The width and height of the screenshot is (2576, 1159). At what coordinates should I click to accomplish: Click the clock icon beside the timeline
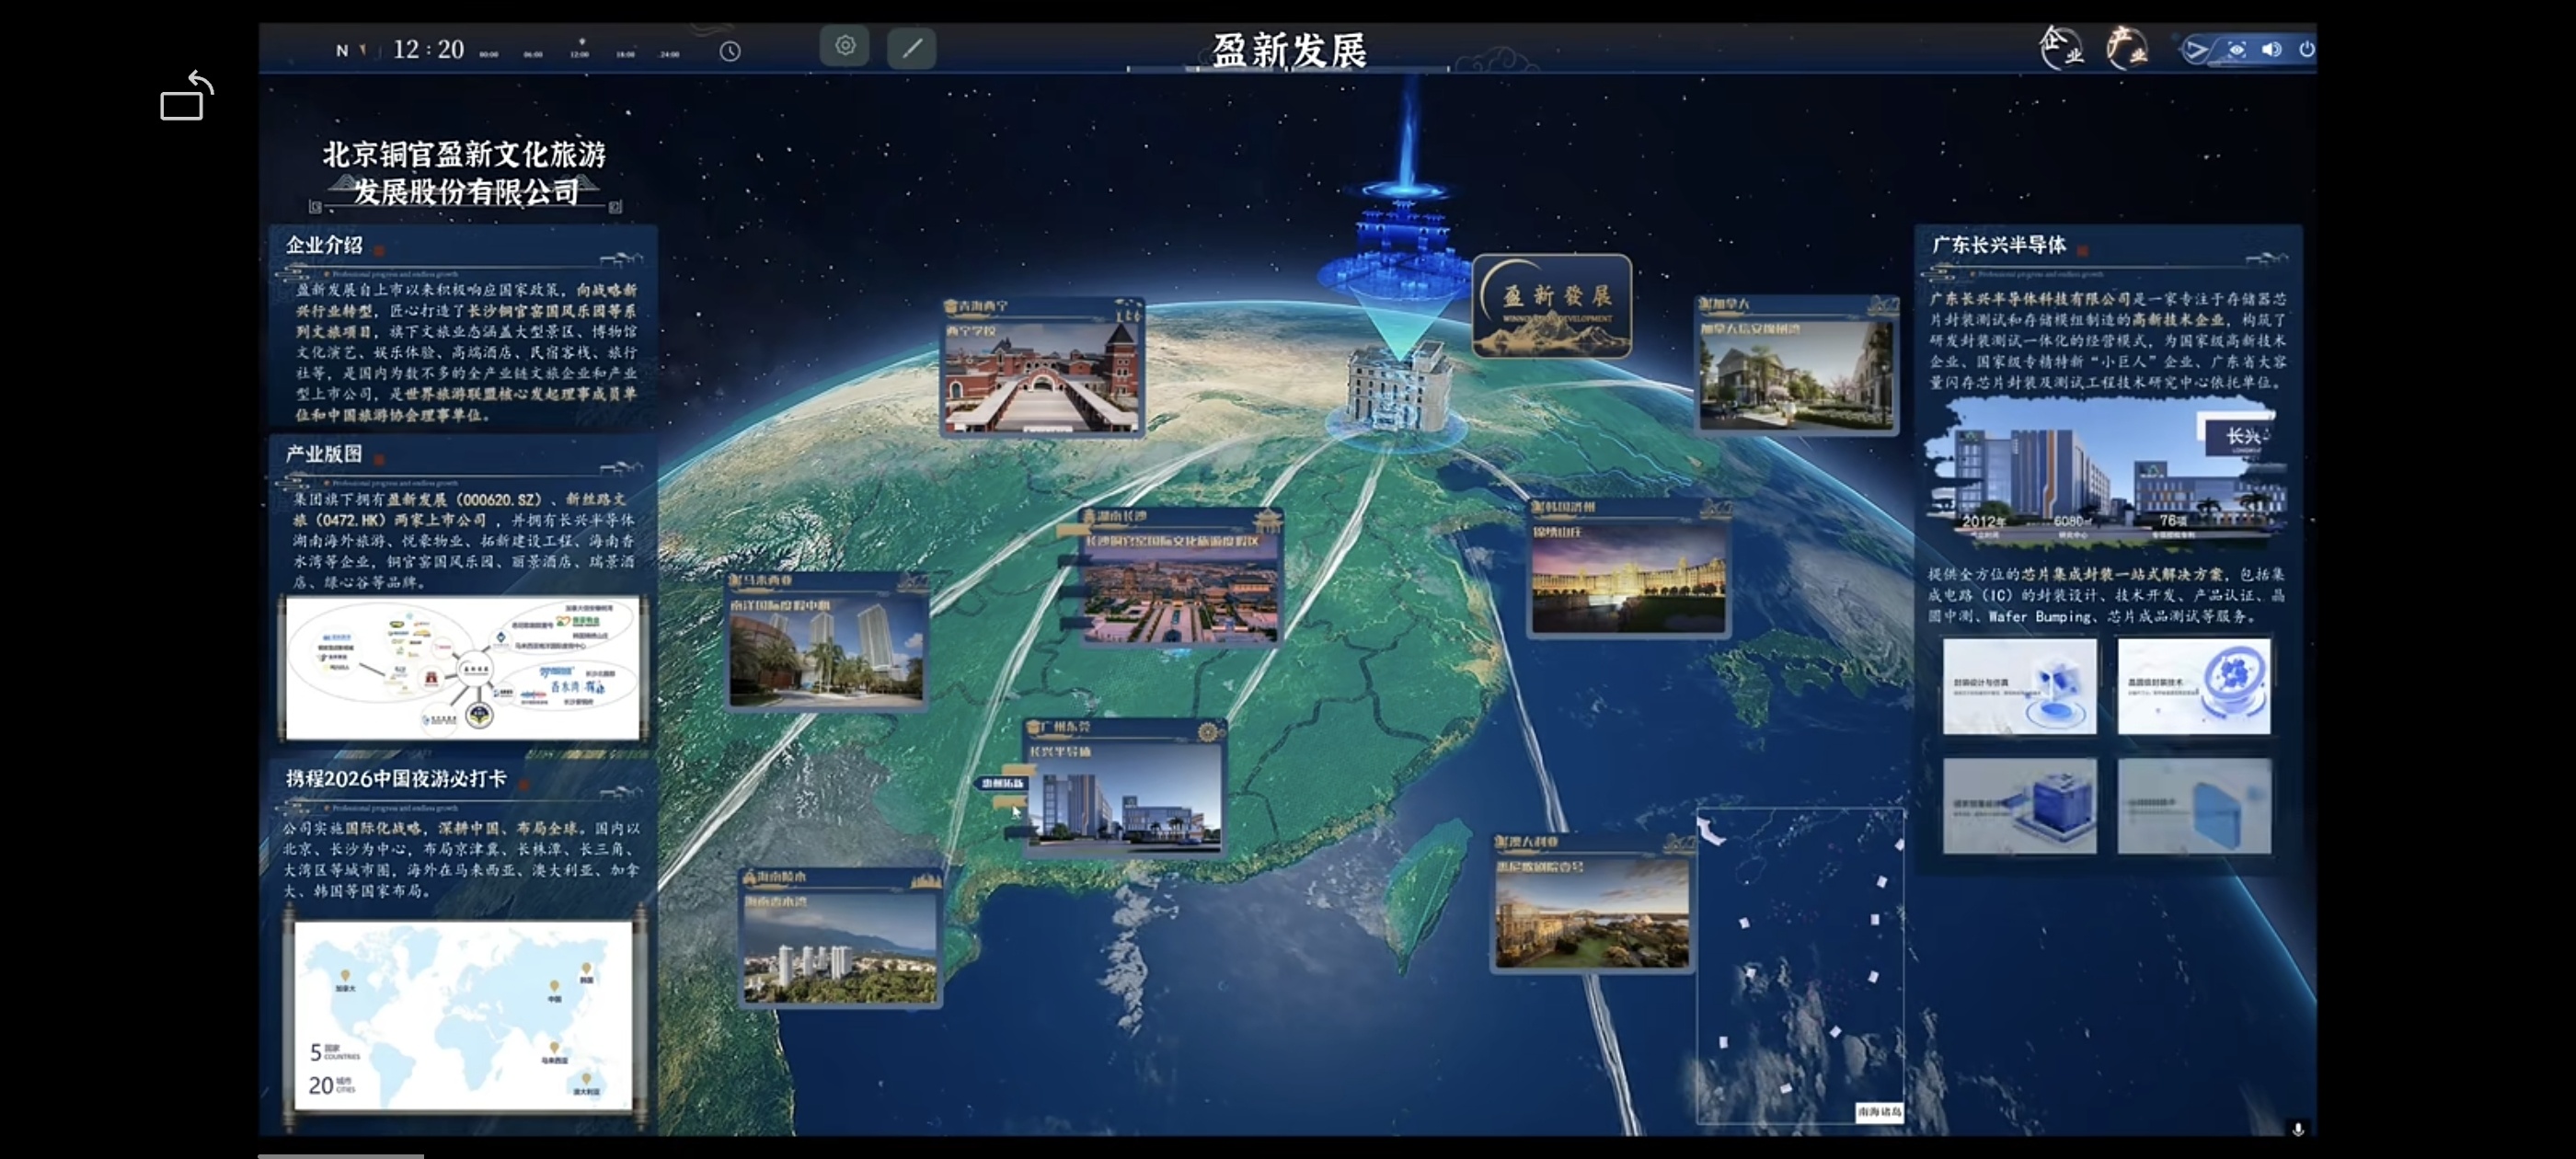point(730,52)
